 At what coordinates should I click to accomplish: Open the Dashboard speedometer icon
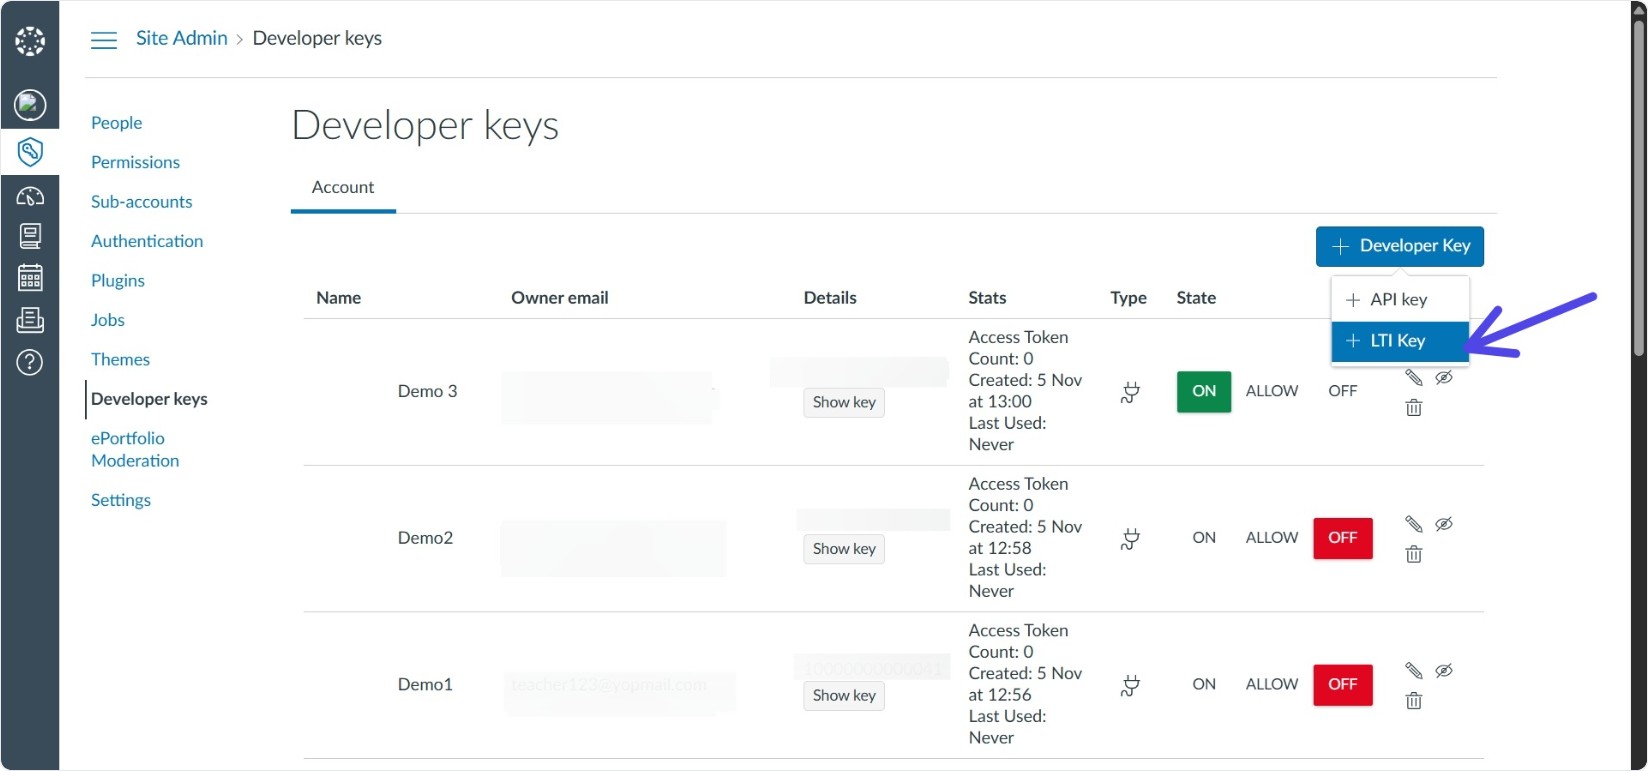(30, 196)
